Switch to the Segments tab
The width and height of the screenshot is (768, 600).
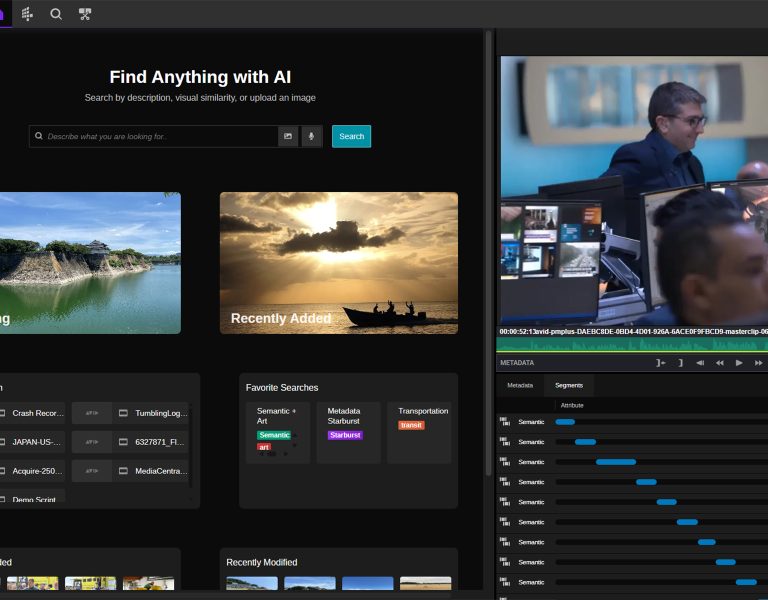pyautogui.click(x=569, y=385)
